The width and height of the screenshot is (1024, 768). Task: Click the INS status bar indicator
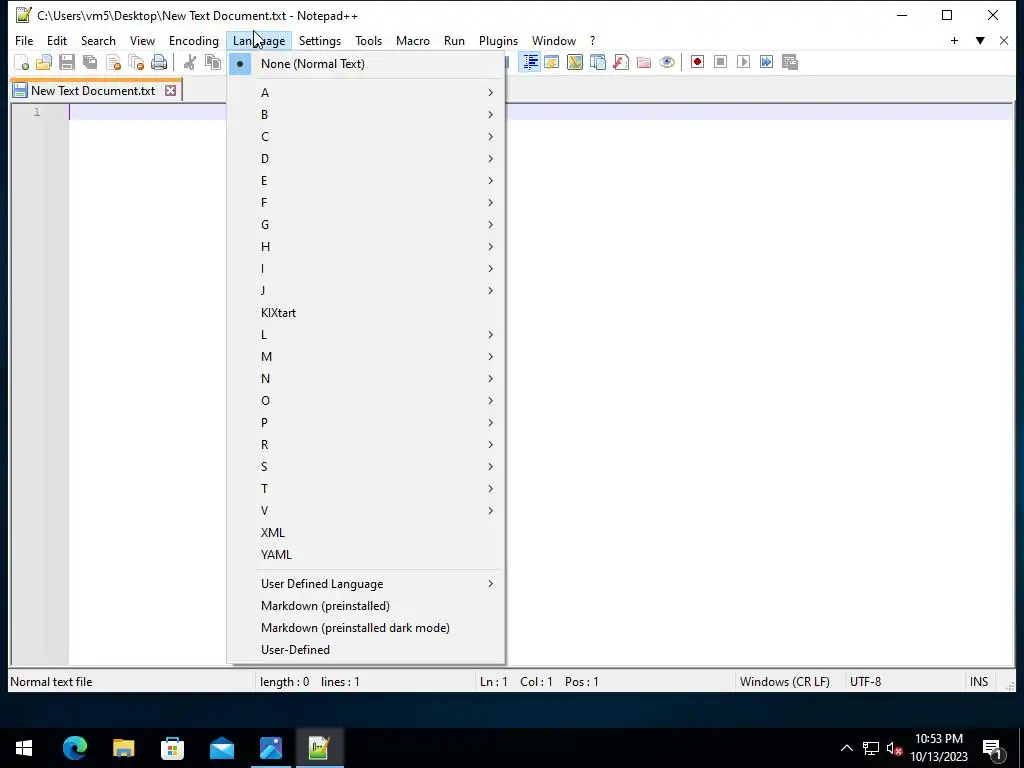click(979, 682)
